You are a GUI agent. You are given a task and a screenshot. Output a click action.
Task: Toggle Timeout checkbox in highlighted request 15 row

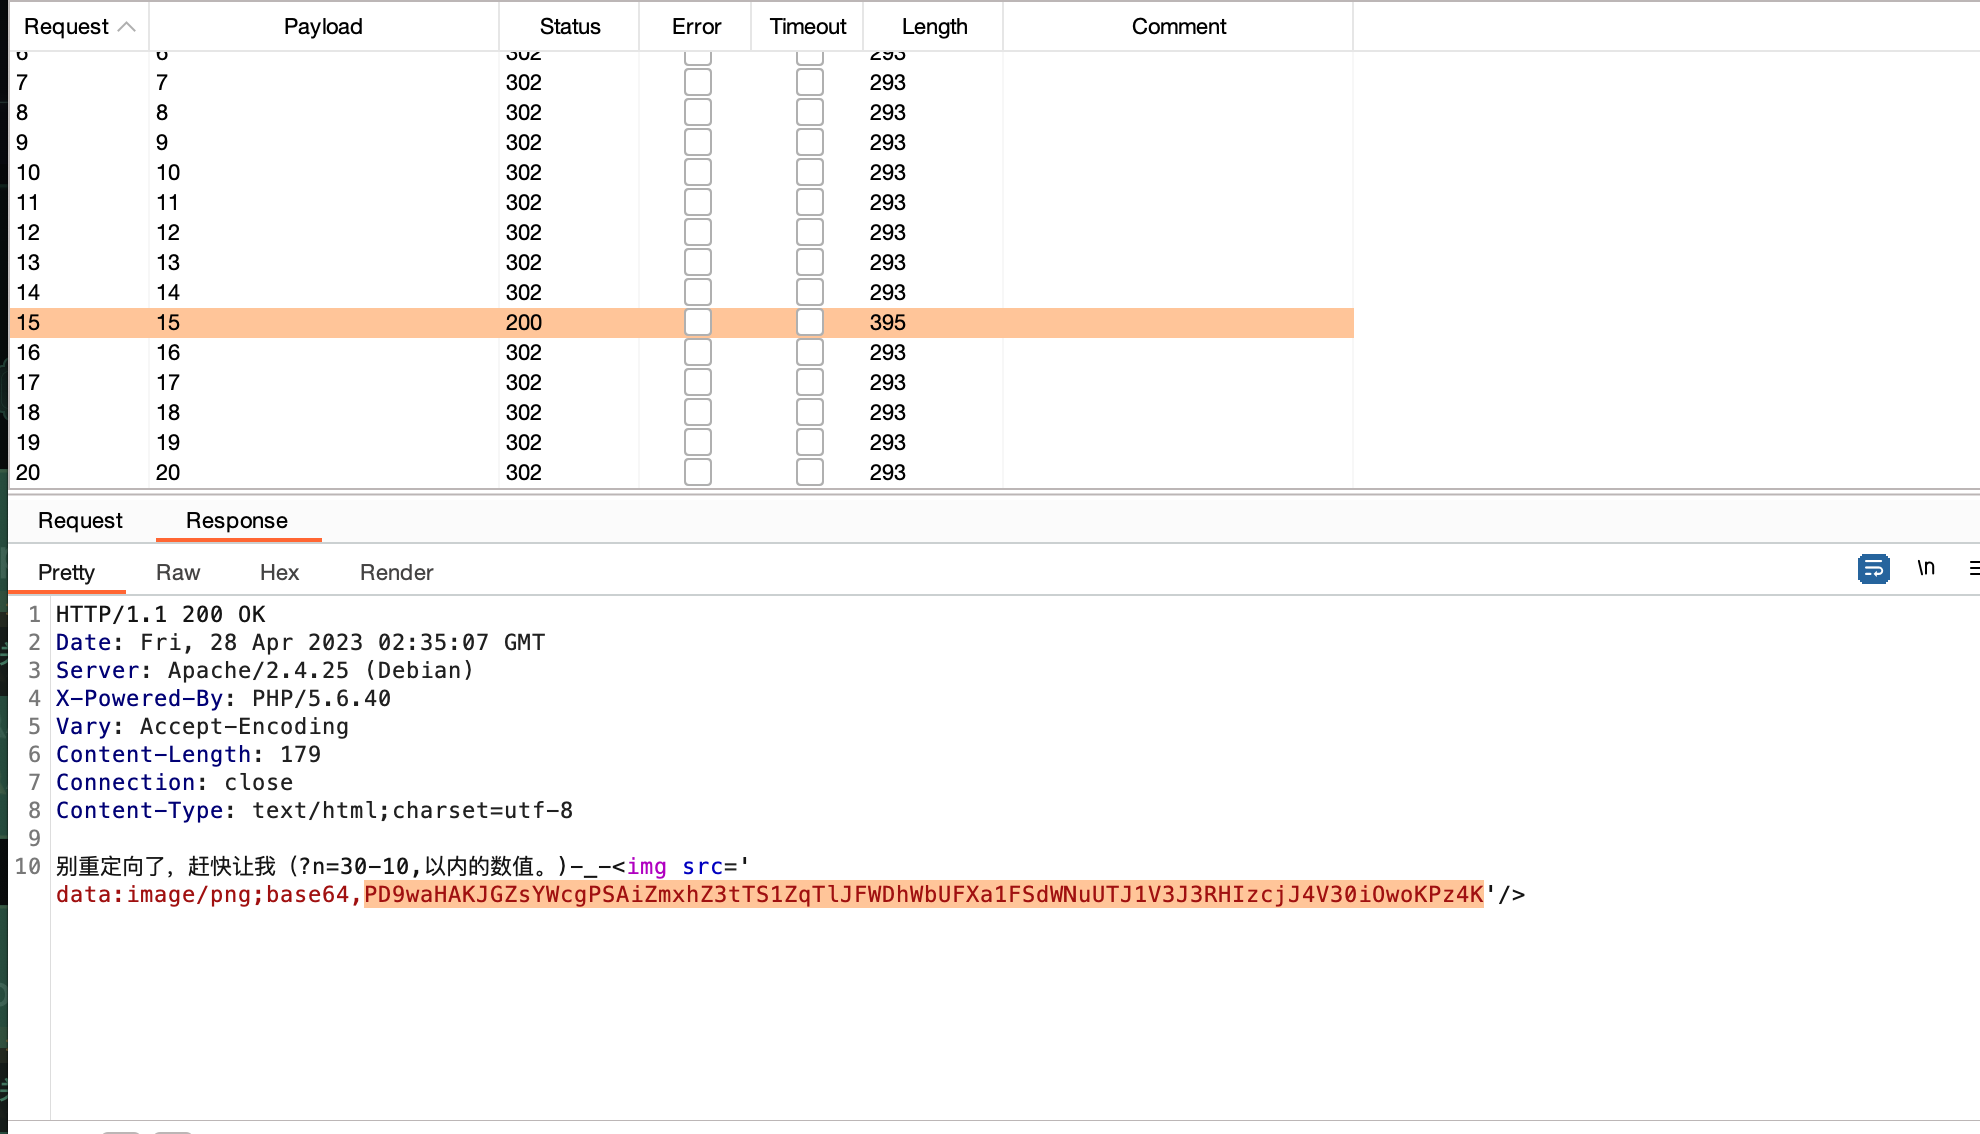(810, 322)
